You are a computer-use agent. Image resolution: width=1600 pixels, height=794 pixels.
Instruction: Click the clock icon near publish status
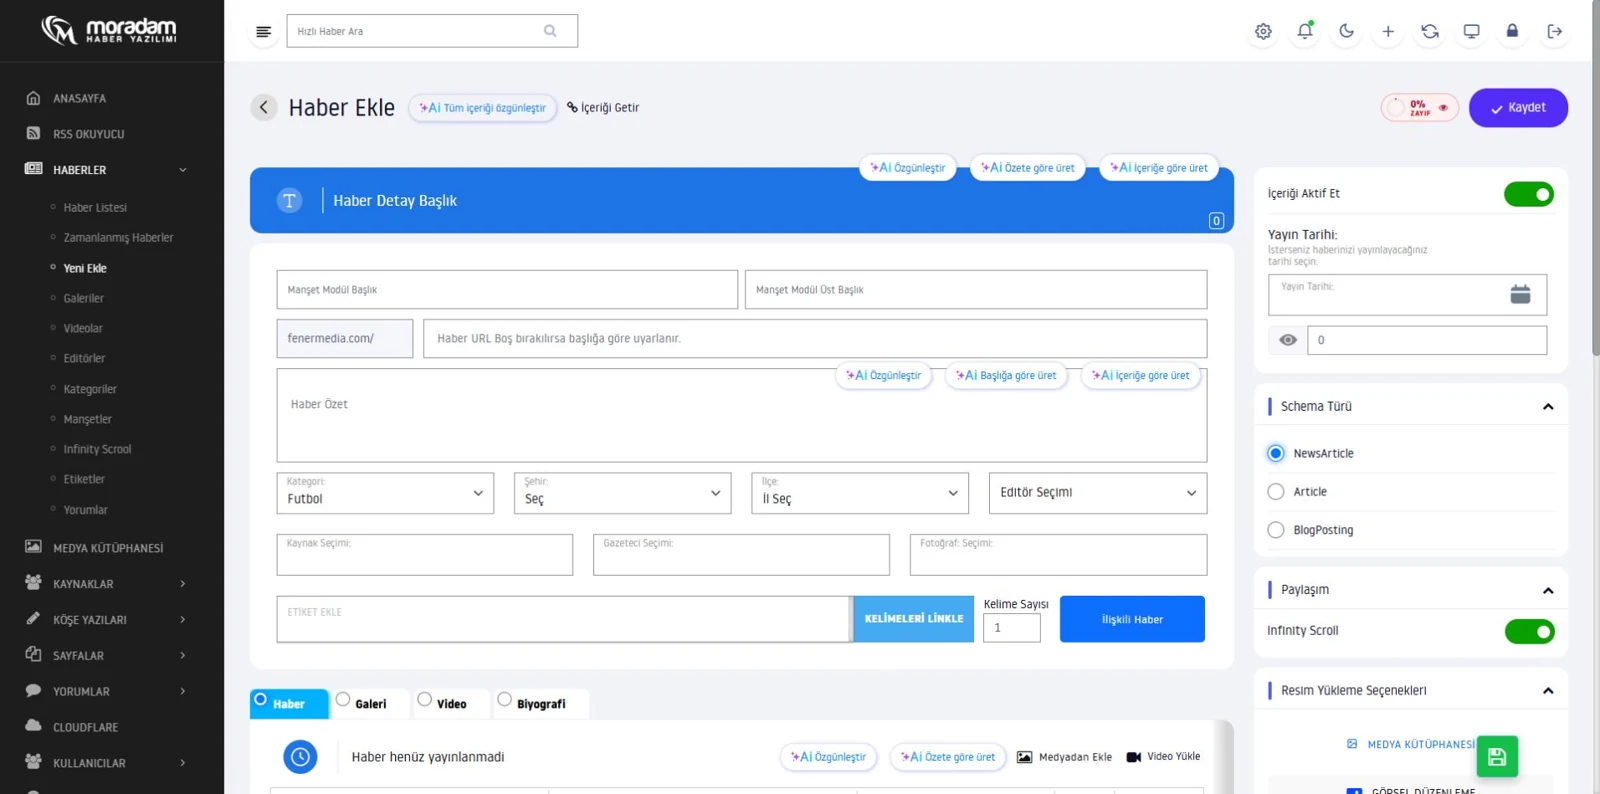click(x=300, y=757)
